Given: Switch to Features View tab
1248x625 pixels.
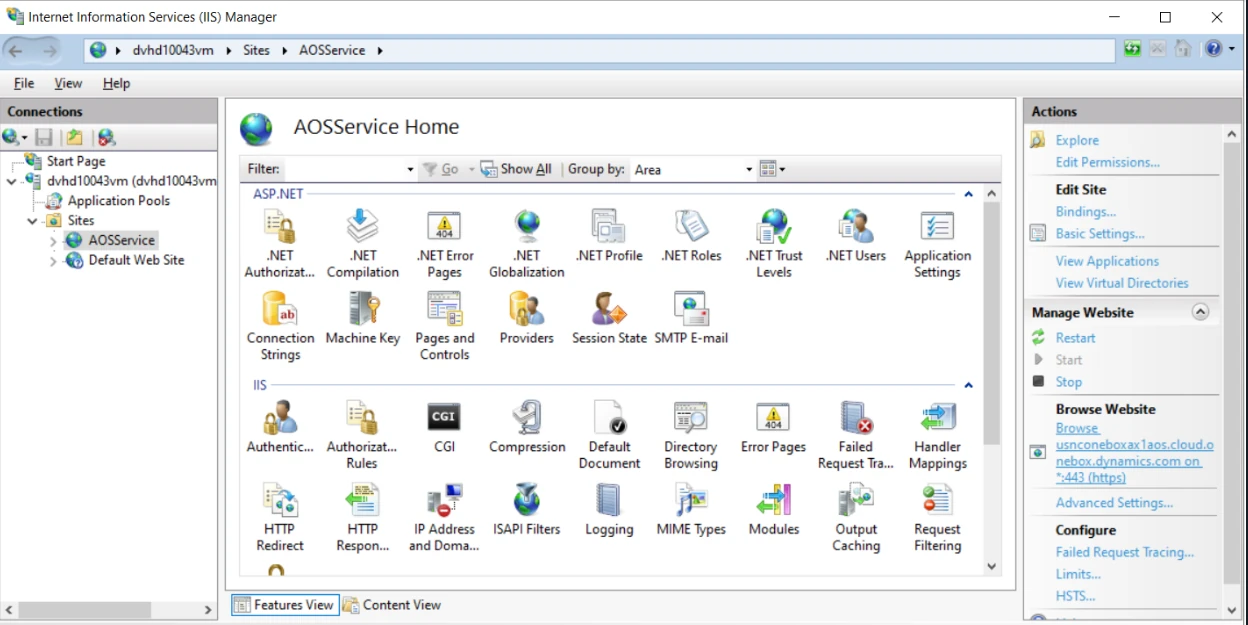Looking at the screenshot, I should pyautogui.click(x=285, y=605).
